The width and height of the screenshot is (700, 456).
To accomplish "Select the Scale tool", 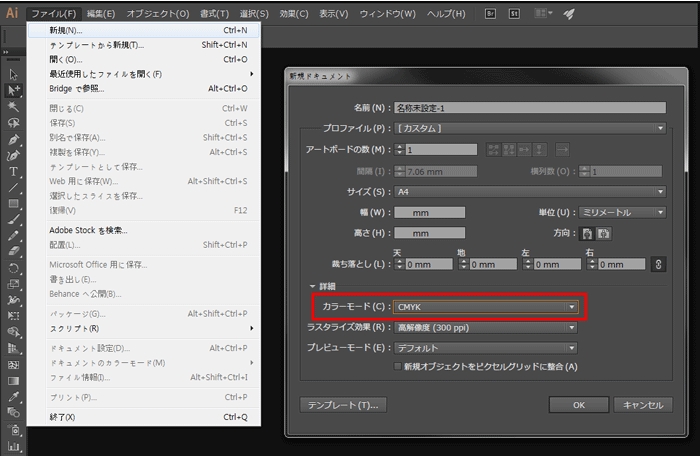I will (13, 284).
